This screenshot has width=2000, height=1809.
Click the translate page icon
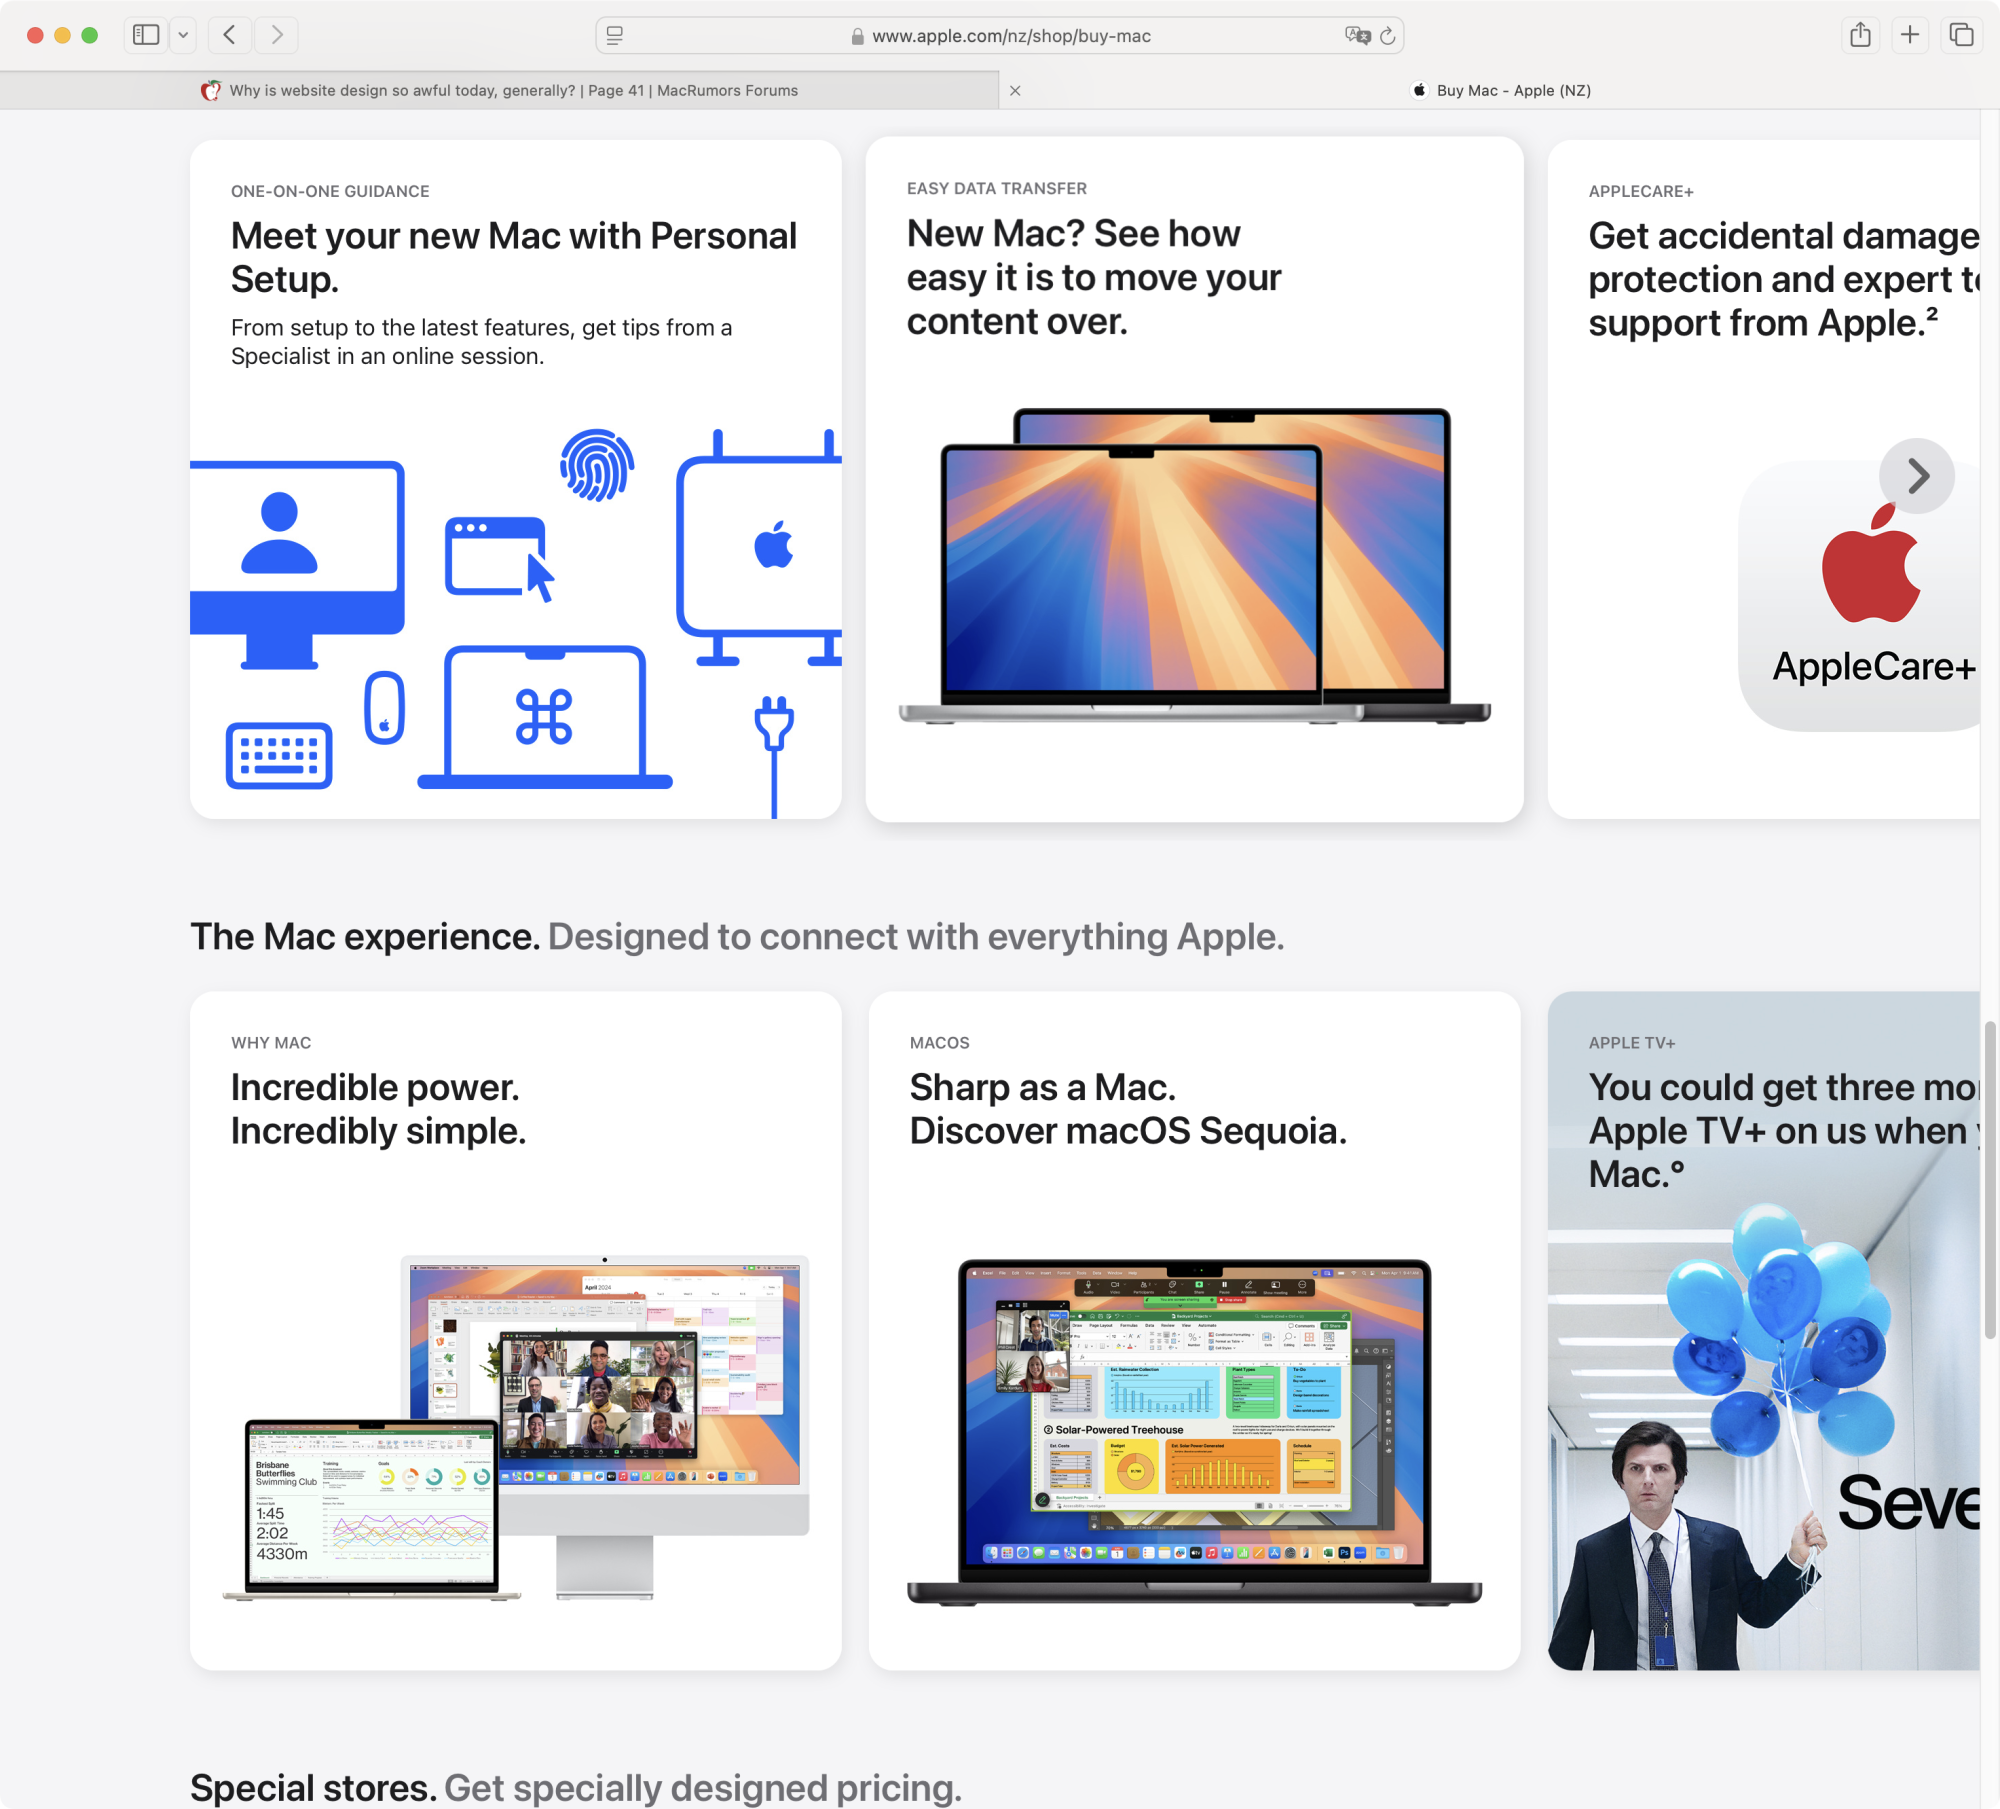[x=1357, y=36]
